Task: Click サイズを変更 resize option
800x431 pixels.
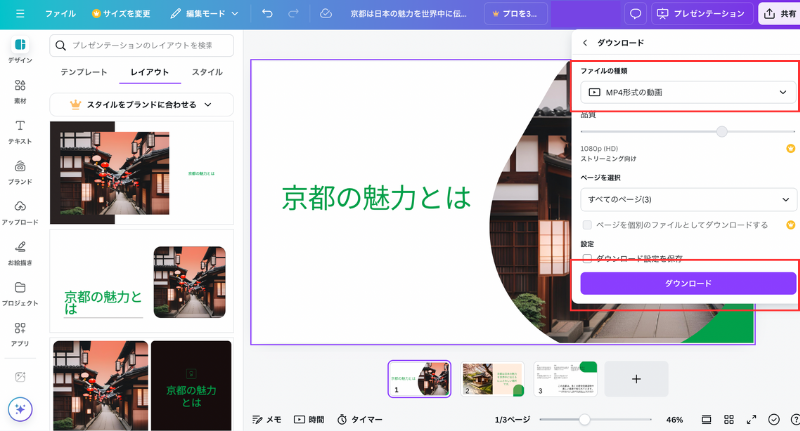Action: pos(121,14)
